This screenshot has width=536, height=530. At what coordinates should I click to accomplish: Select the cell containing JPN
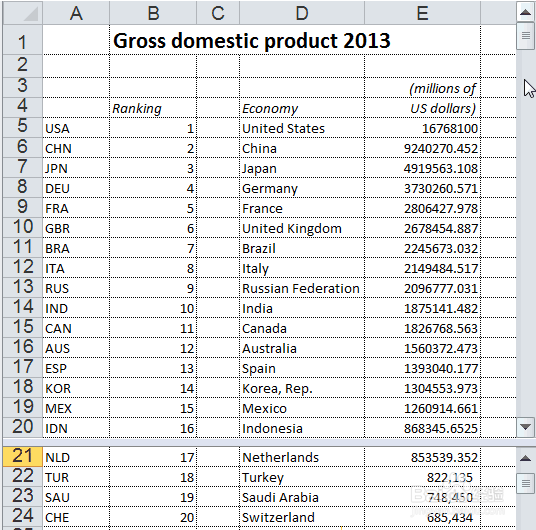[x=76, y=168]
